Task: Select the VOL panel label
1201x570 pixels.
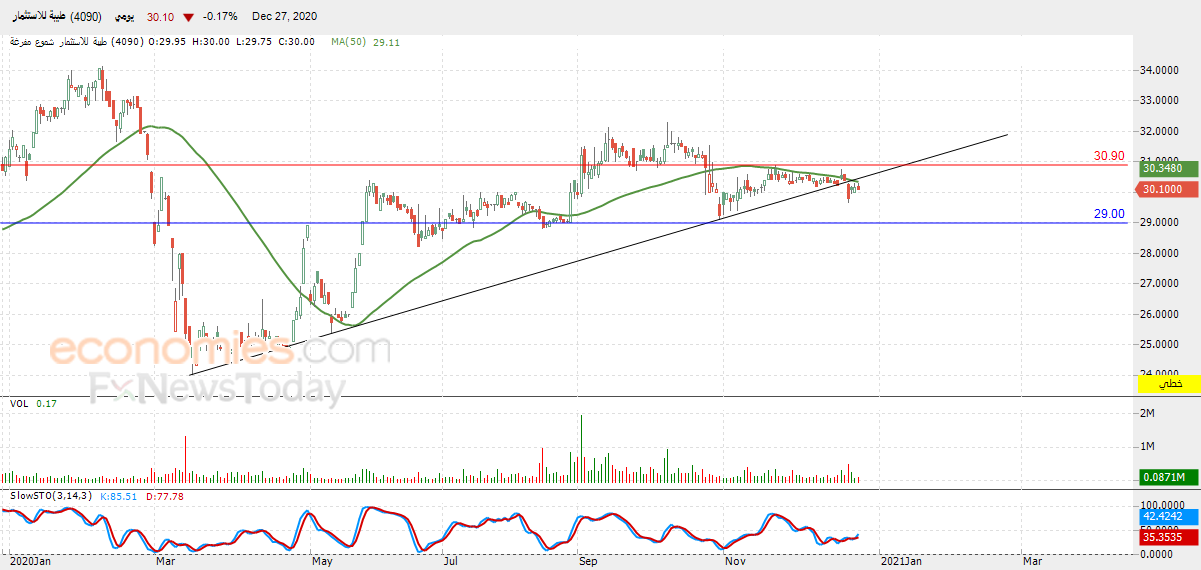Action: click(18, 403)
